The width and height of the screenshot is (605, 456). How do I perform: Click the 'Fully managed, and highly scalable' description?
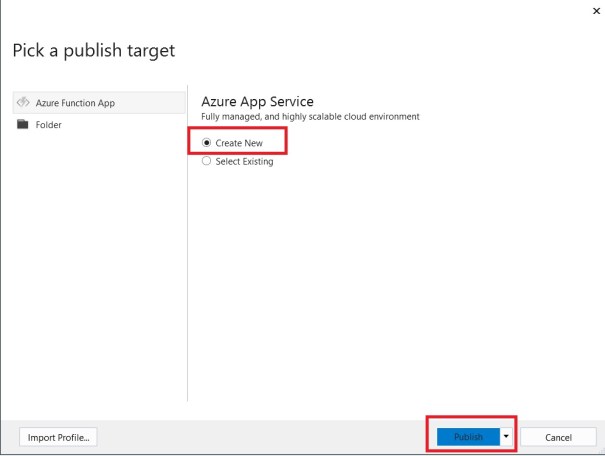[x=310, y=117]
